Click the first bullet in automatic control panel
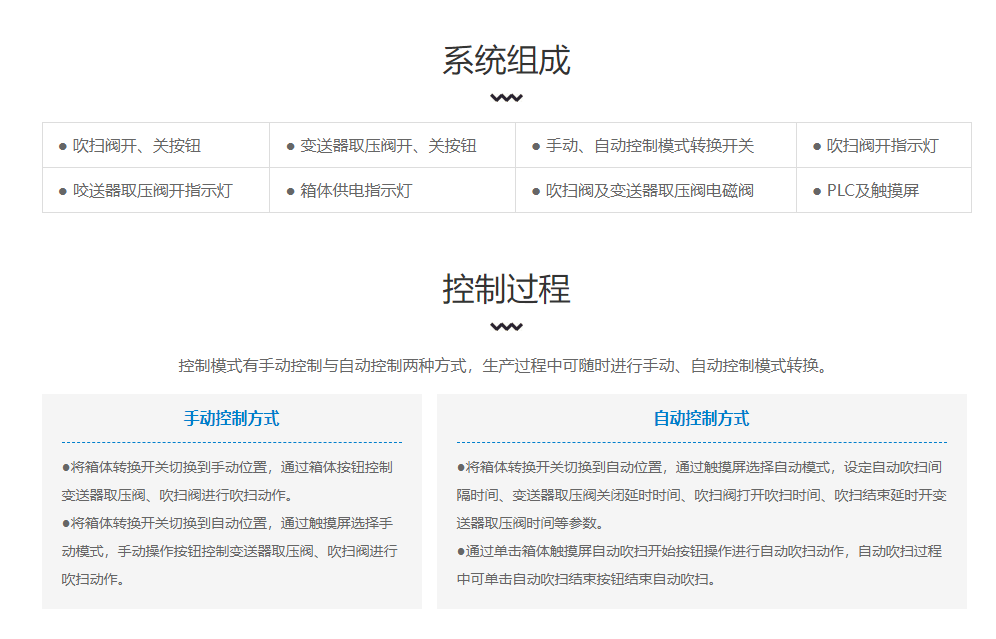The width and height of the screenshot is (996, 639). click(701, 495)
